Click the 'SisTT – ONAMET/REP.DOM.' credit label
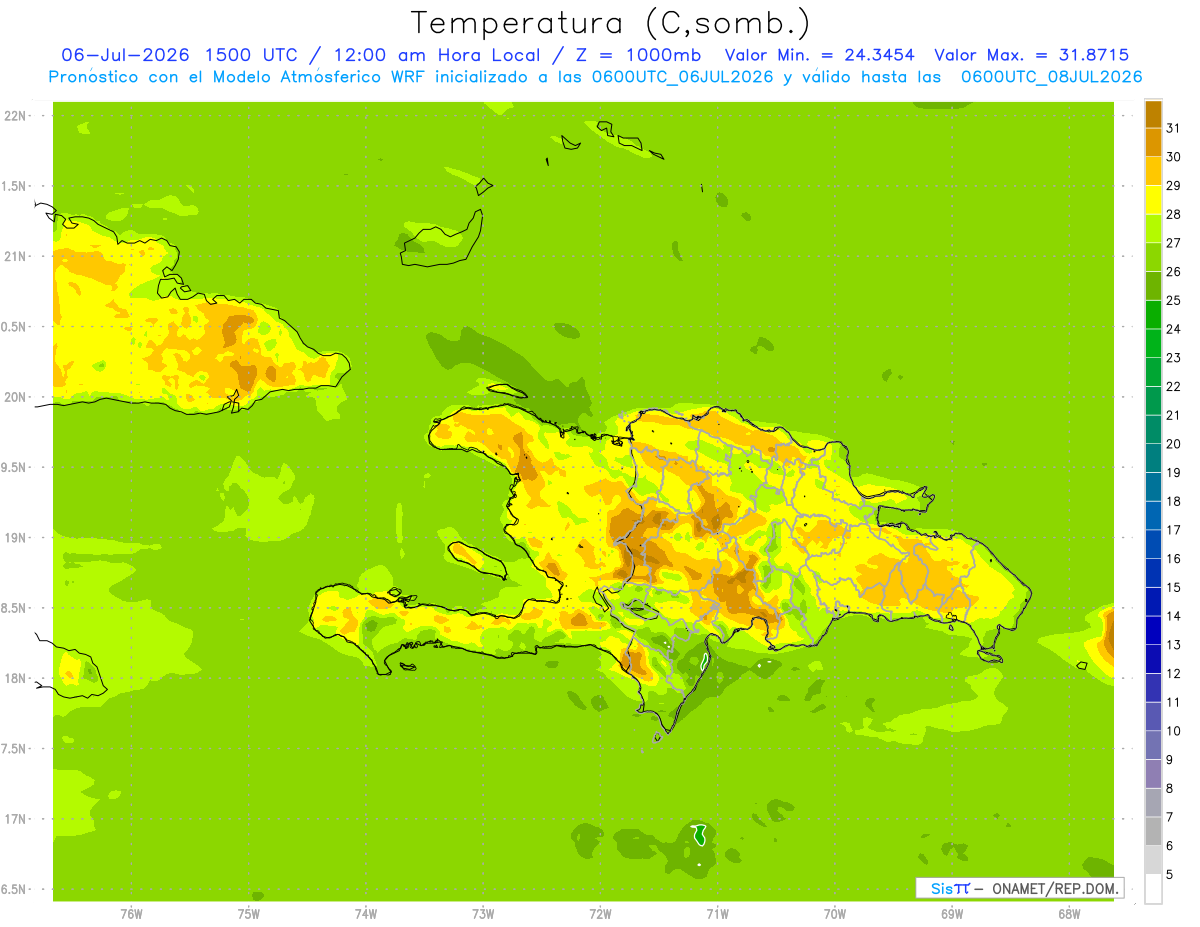 1020,888
